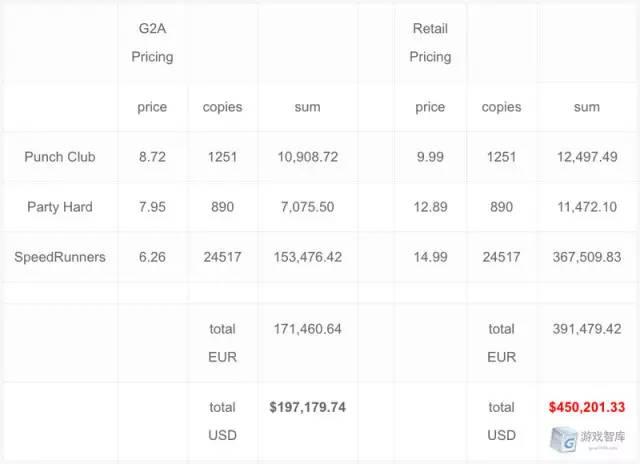Screen dimensions: 640x464
Task: Click the red $450,201.33 total
Action: point(587,407)
